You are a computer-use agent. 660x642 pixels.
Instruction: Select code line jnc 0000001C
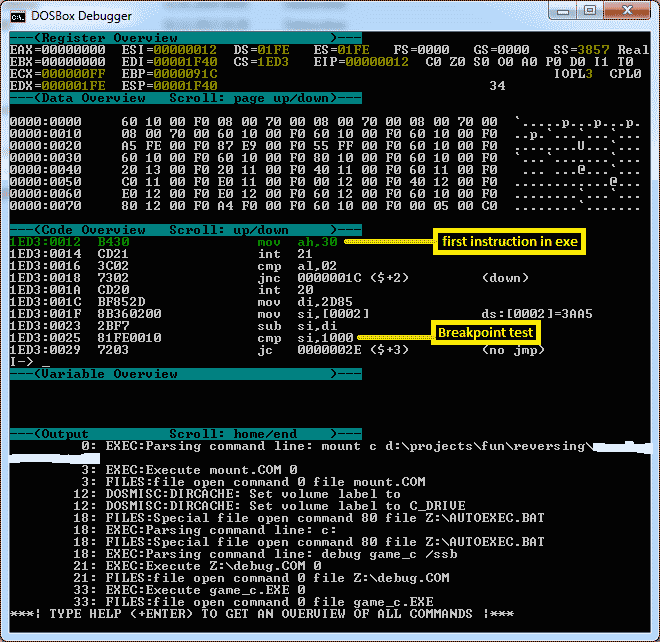pyautogui.click(x=269, y=278)
